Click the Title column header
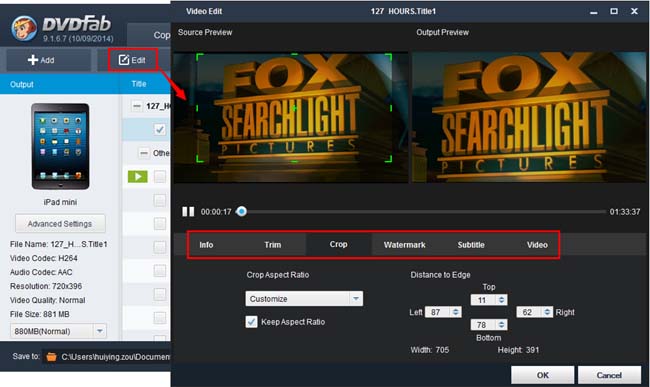This screenshot has height=387, width=650. 139,84
